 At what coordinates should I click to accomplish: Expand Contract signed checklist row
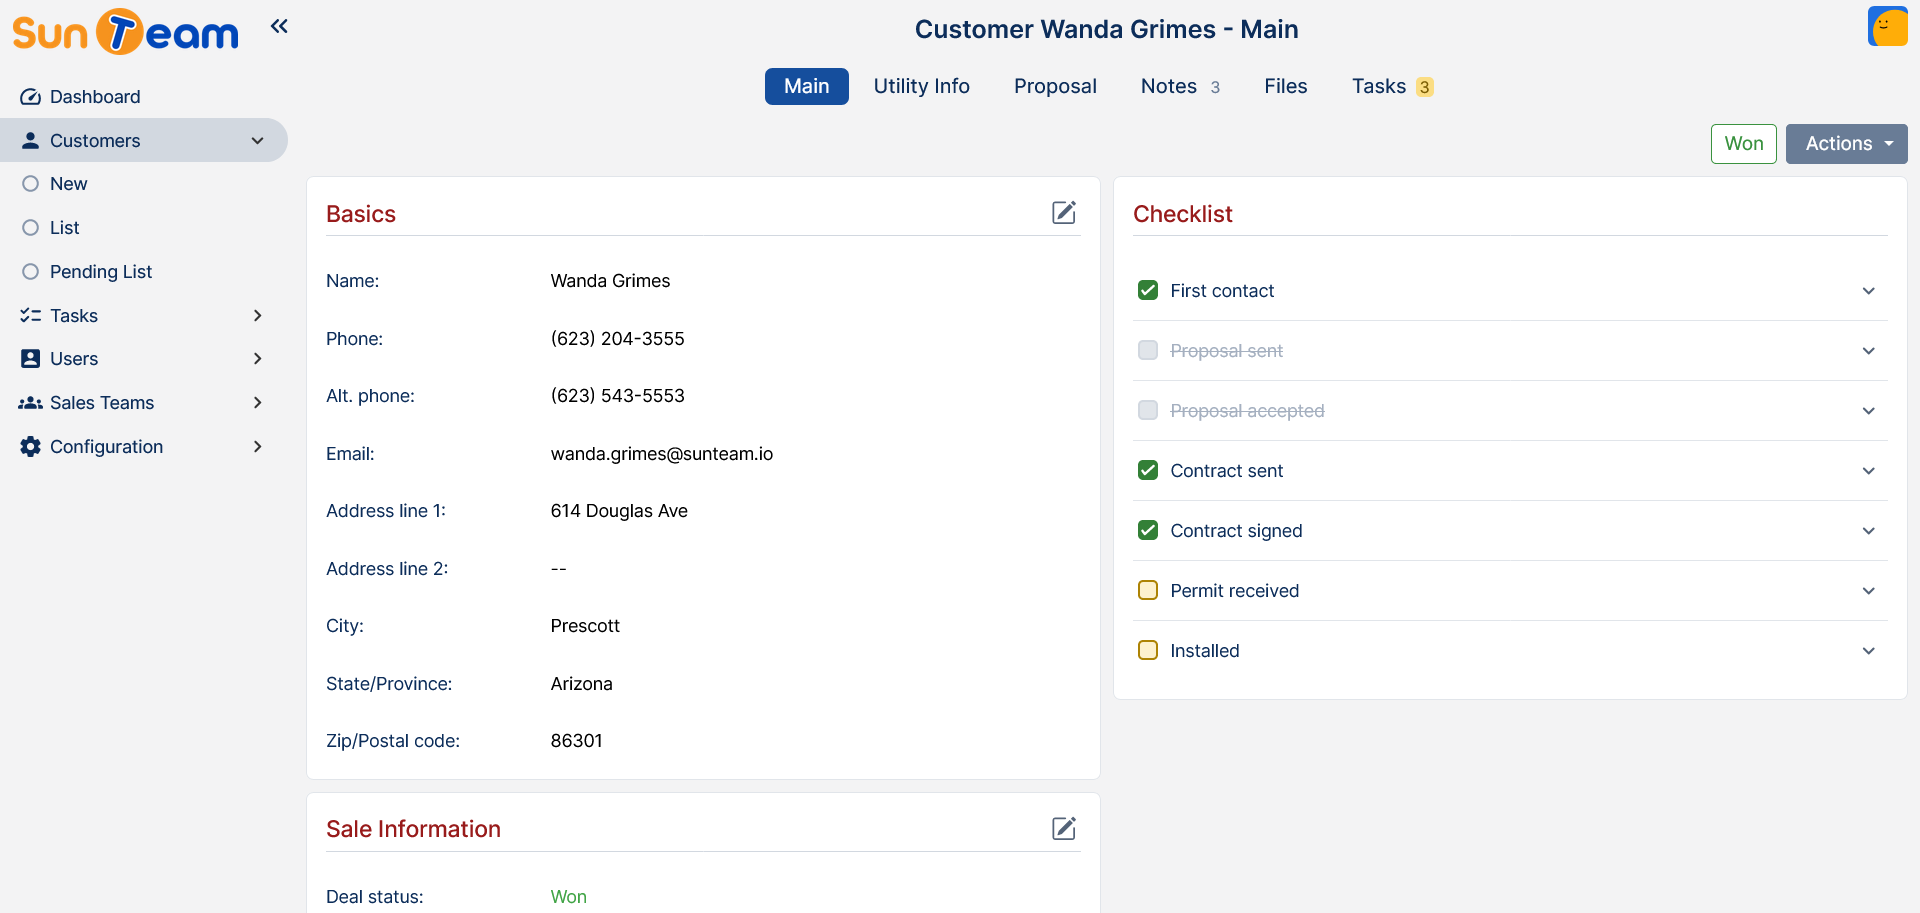point(1868,531)
